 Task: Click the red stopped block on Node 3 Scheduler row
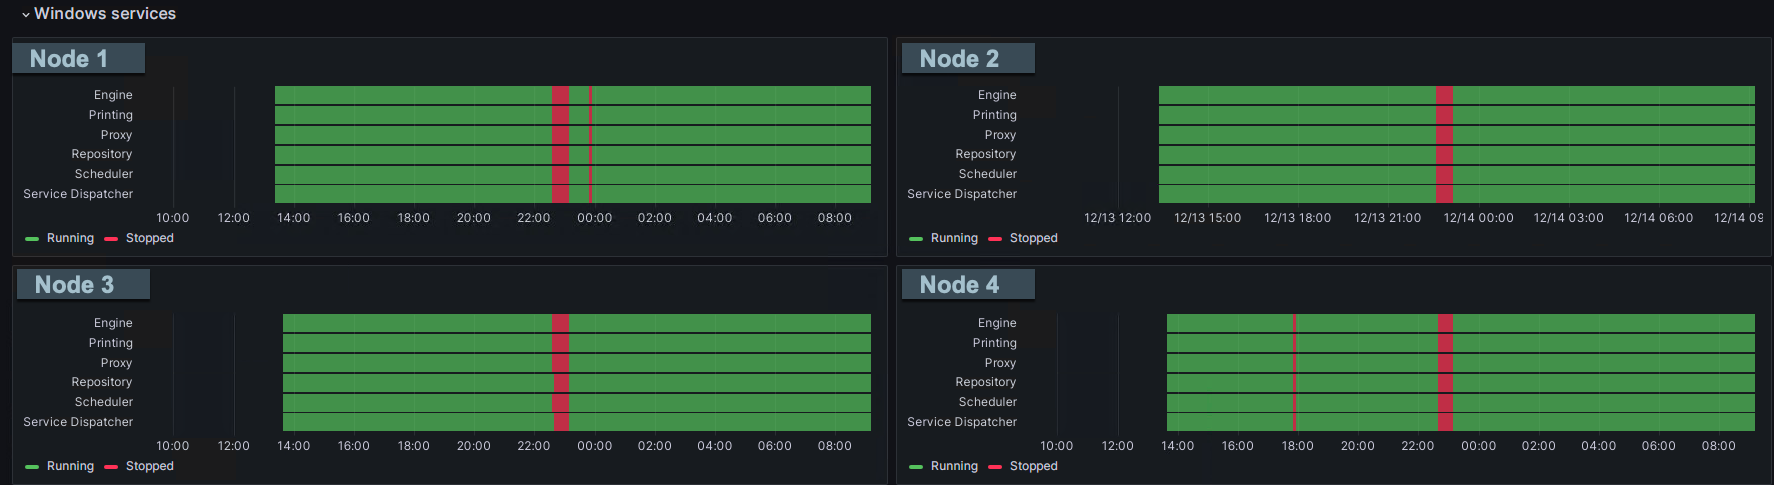[560, 402]
